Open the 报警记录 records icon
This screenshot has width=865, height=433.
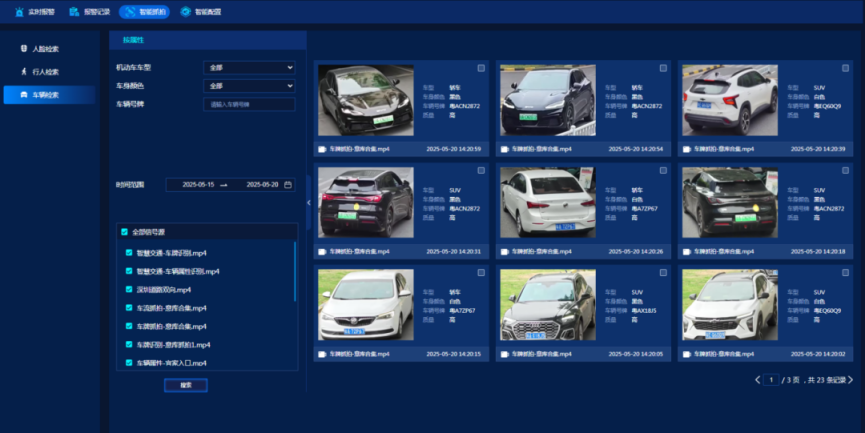[74, 12]
